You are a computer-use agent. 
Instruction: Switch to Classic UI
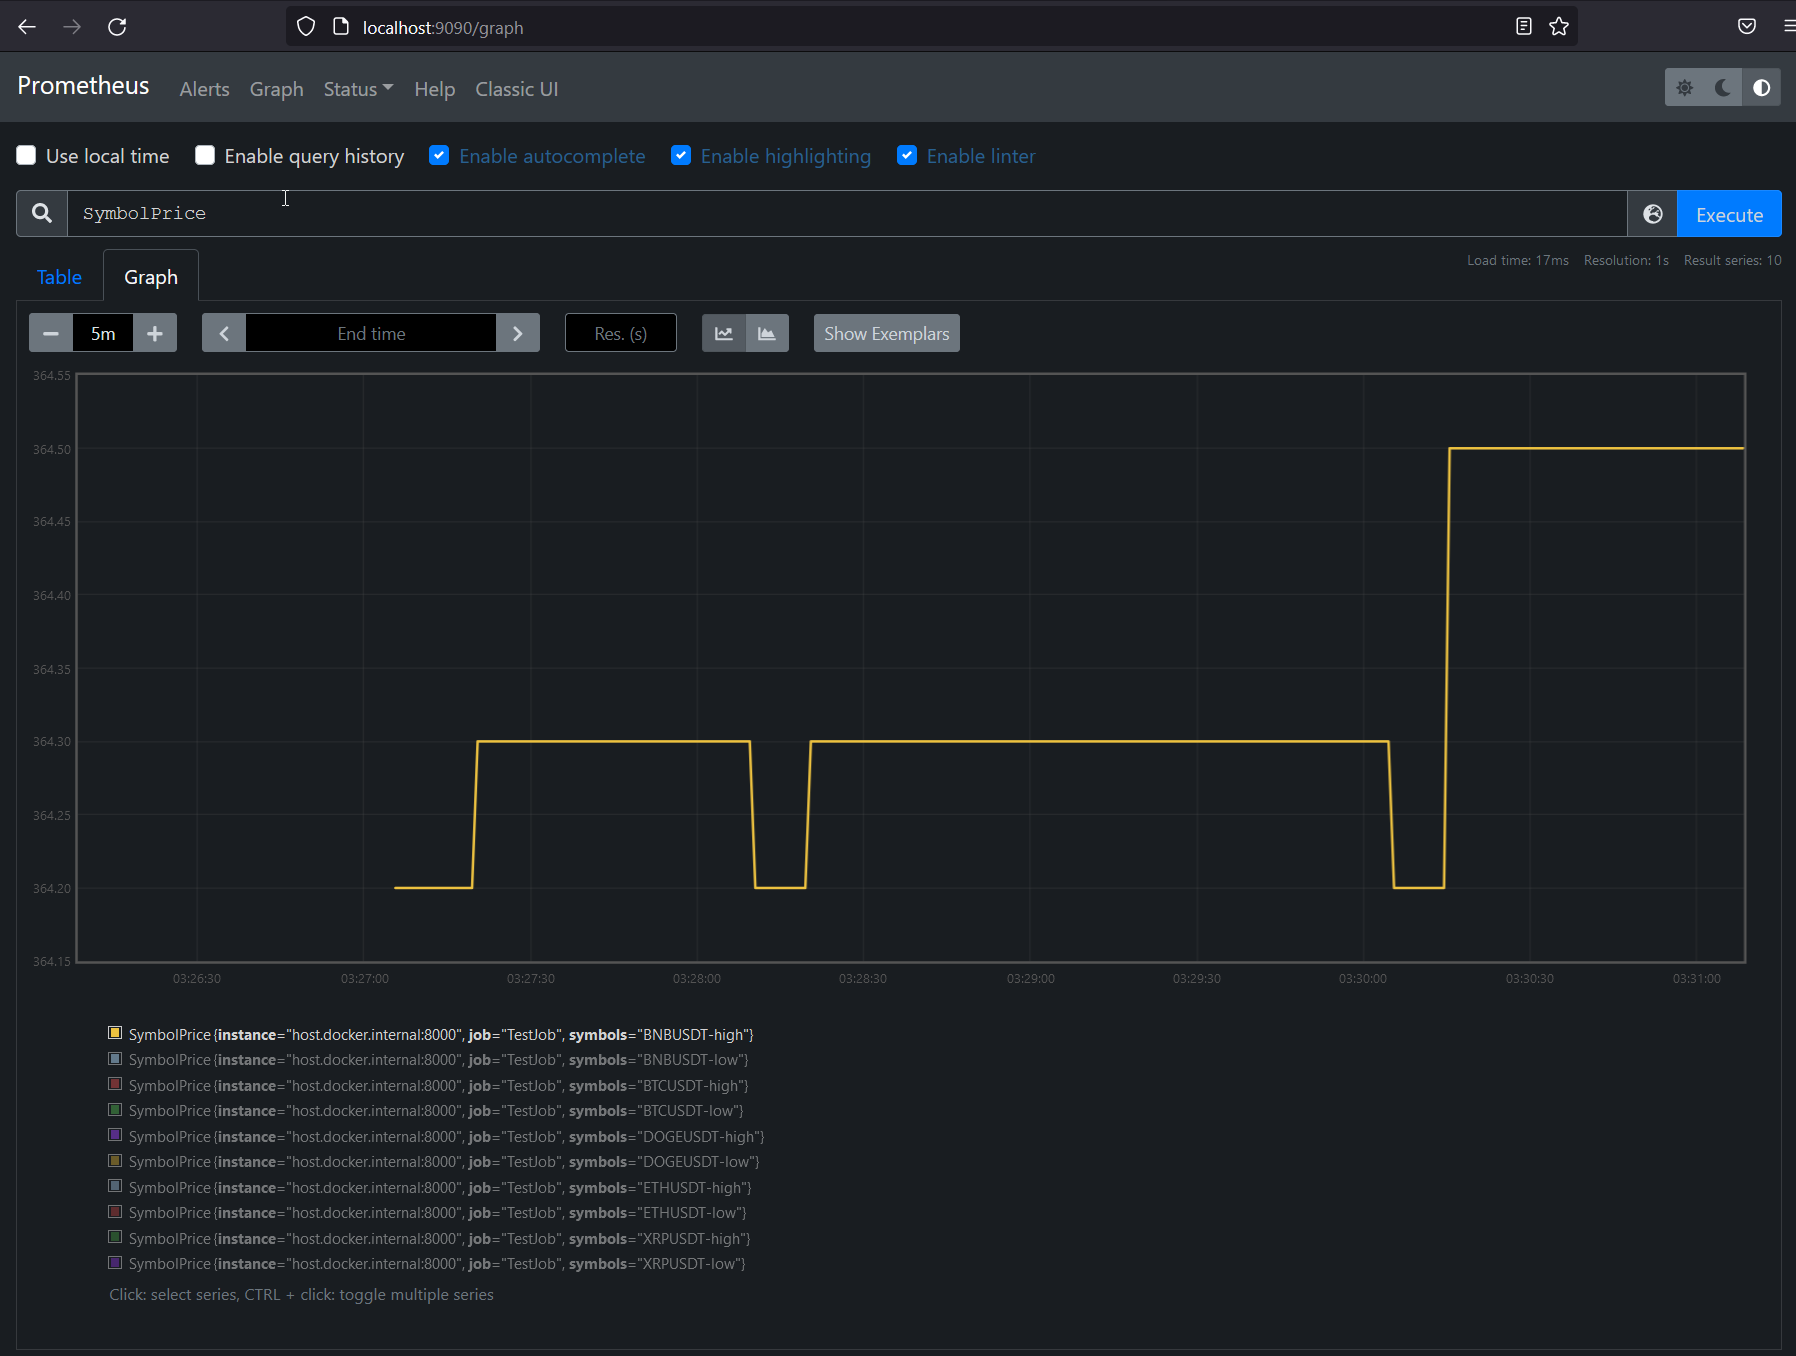[x=517, y=89]
